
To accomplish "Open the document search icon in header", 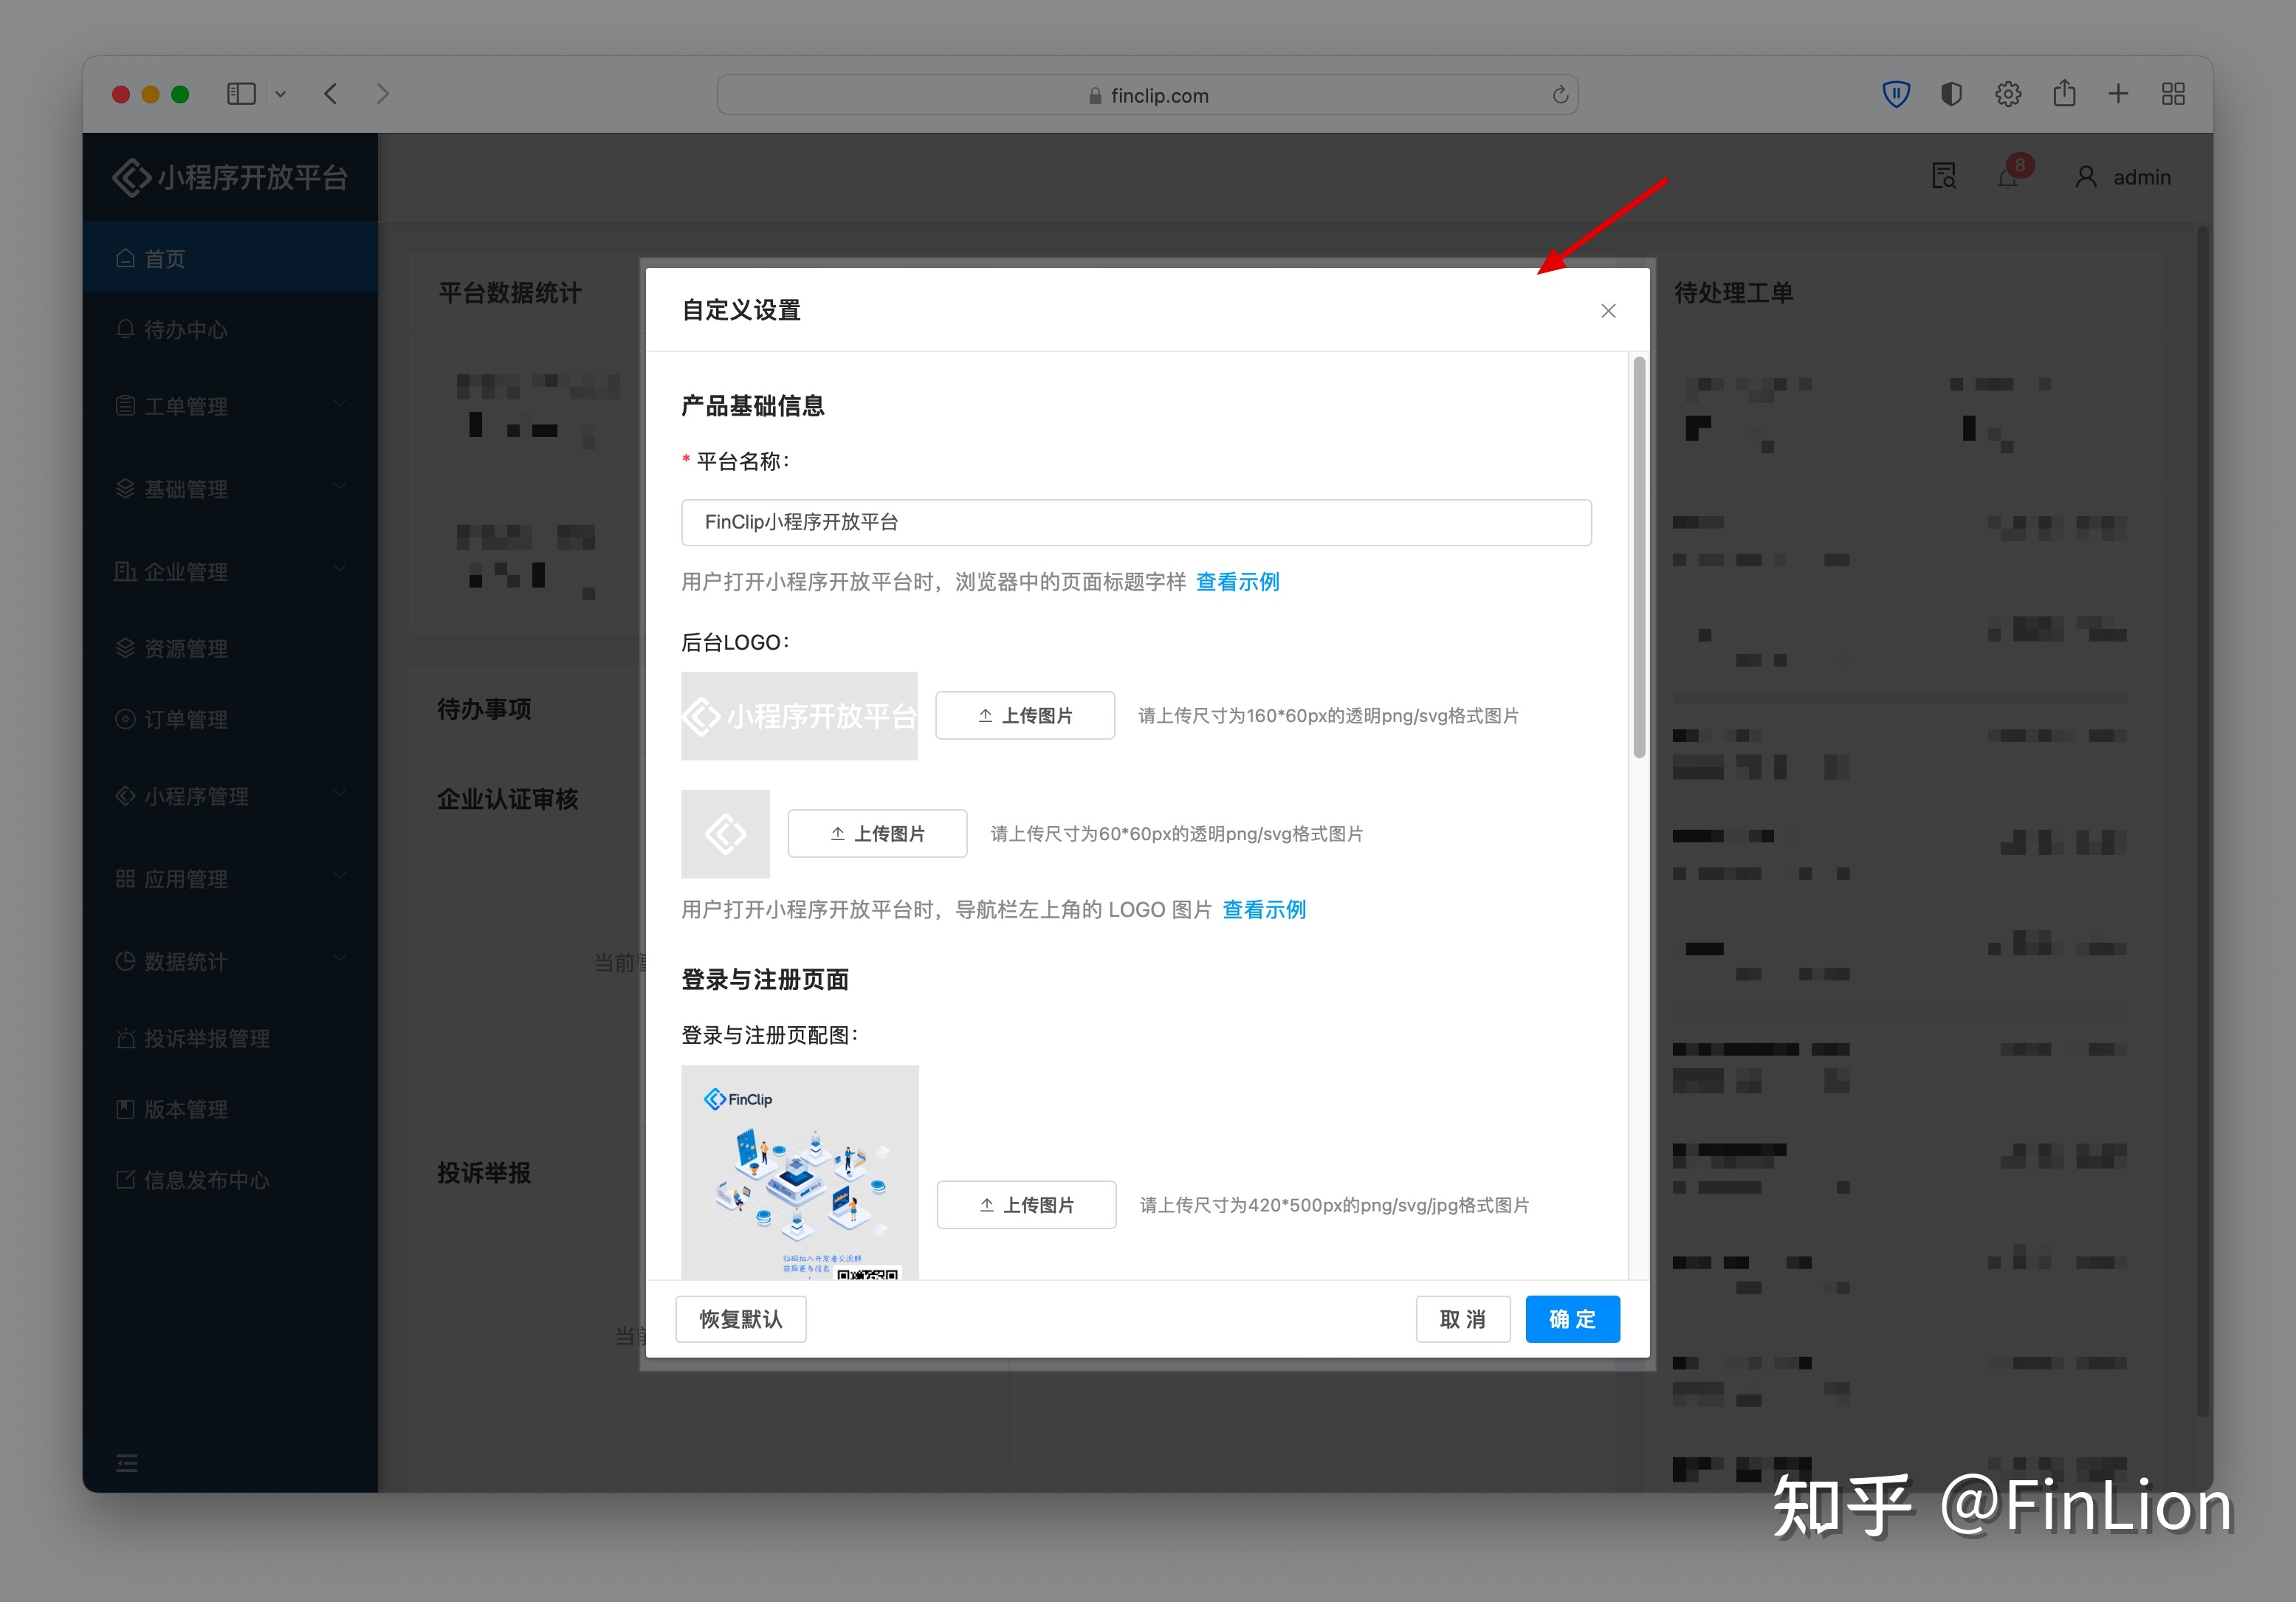I will tap(1943, 177).
